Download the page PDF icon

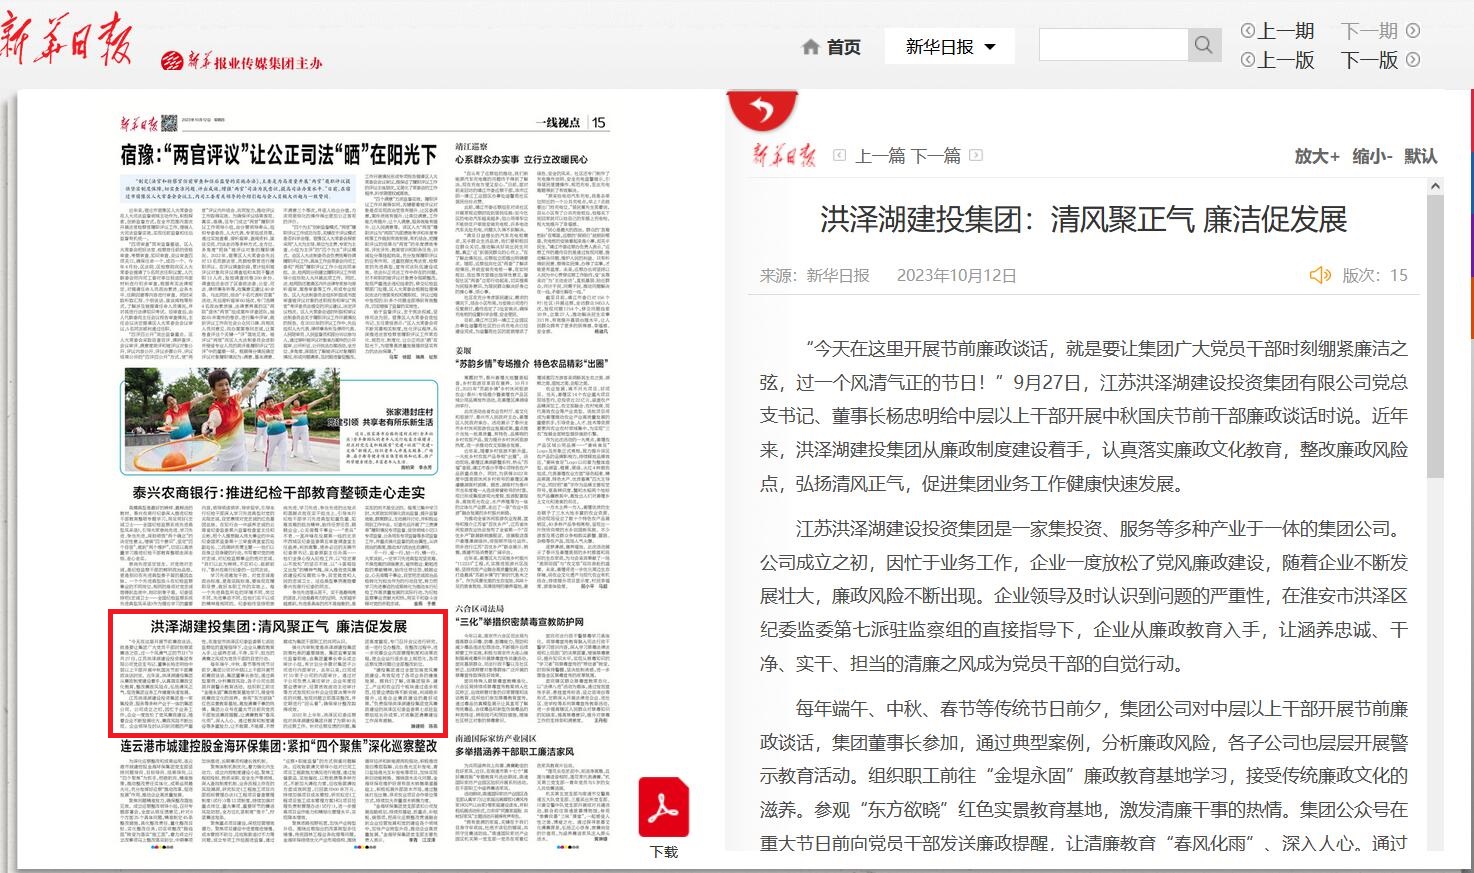(664, 809)
